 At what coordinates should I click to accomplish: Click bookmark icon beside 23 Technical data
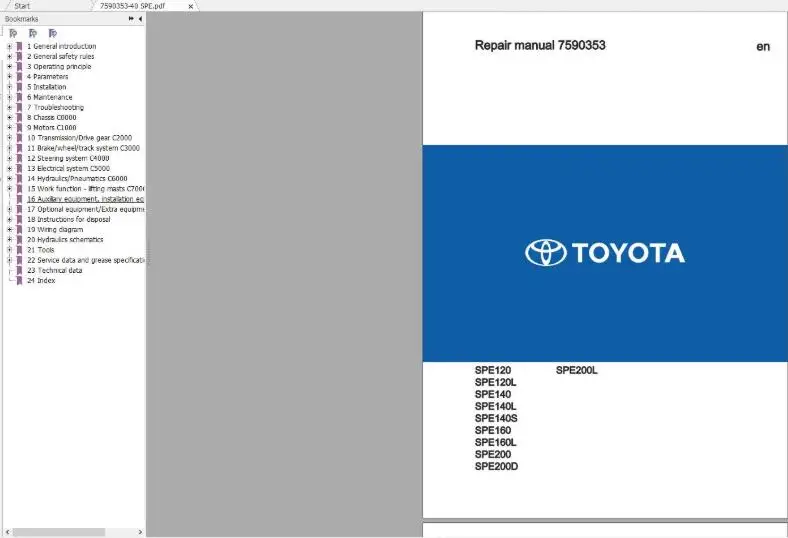[20, 270]
